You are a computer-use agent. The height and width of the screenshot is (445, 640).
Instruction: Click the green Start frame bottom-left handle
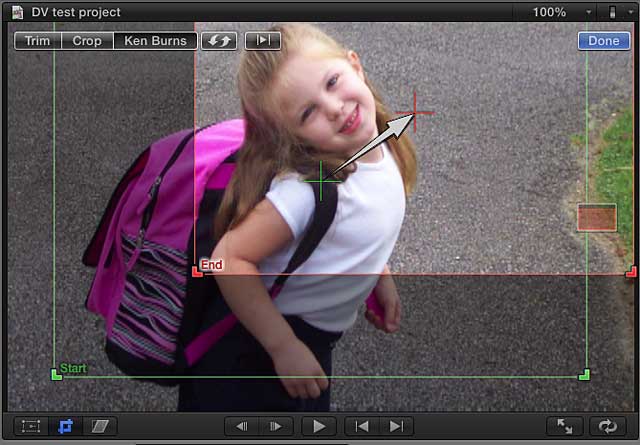tap(56, 375)
